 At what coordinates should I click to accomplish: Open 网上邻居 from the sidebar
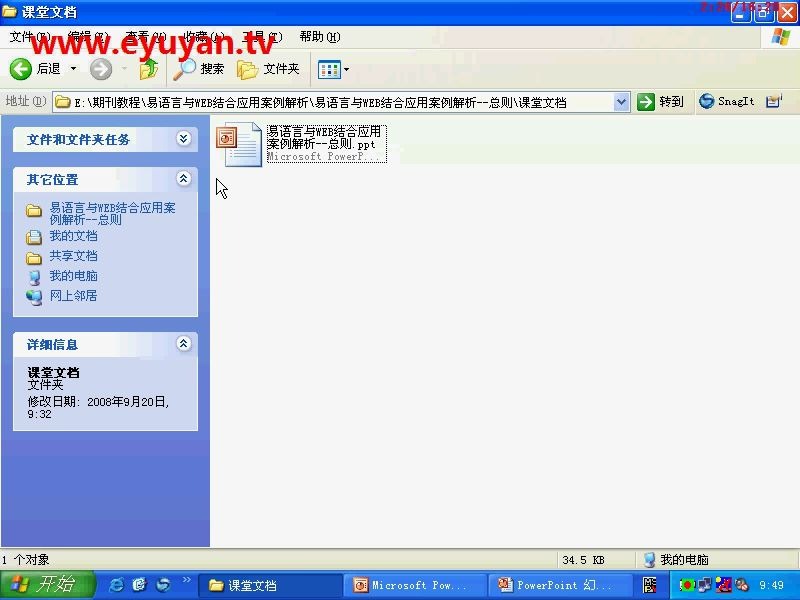tap(72, 296)
